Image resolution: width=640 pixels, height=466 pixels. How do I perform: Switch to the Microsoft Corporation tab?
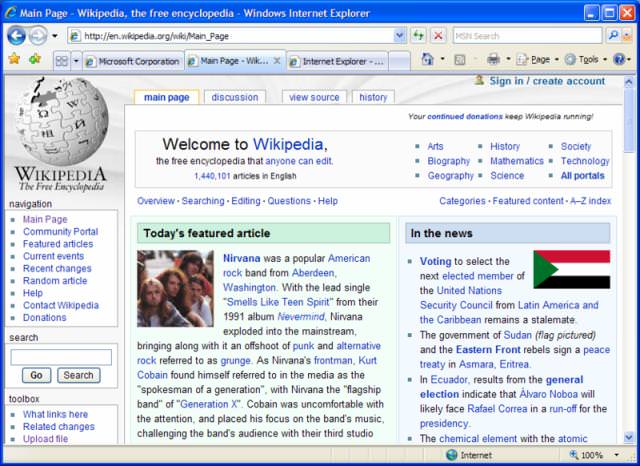point(133,62)
